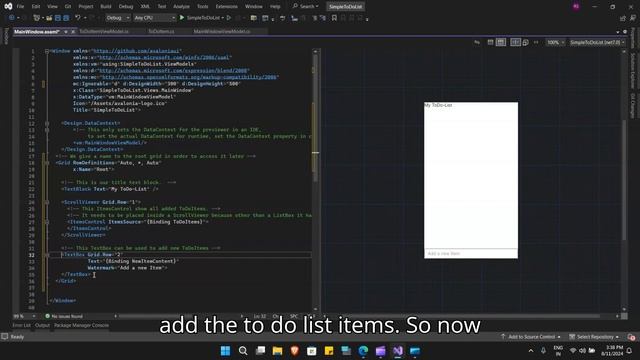Viewport: 640px width, 360px height.
Task: Open Sticky Notes from taskbar
Action: 329,351
